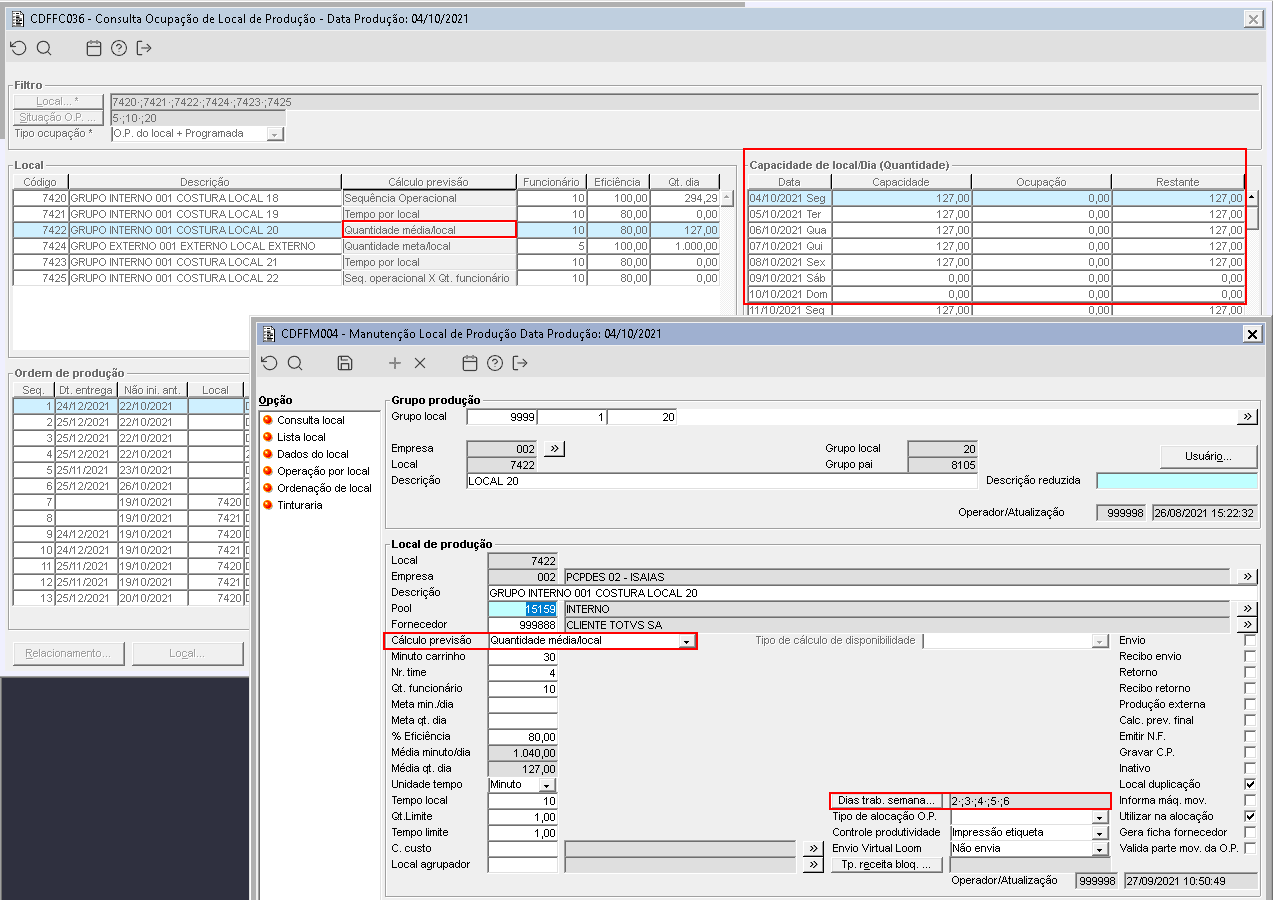Click the save diskette icon in CDFFM004
Viewport: 1273px width, 900px height.
coord(345,363)
